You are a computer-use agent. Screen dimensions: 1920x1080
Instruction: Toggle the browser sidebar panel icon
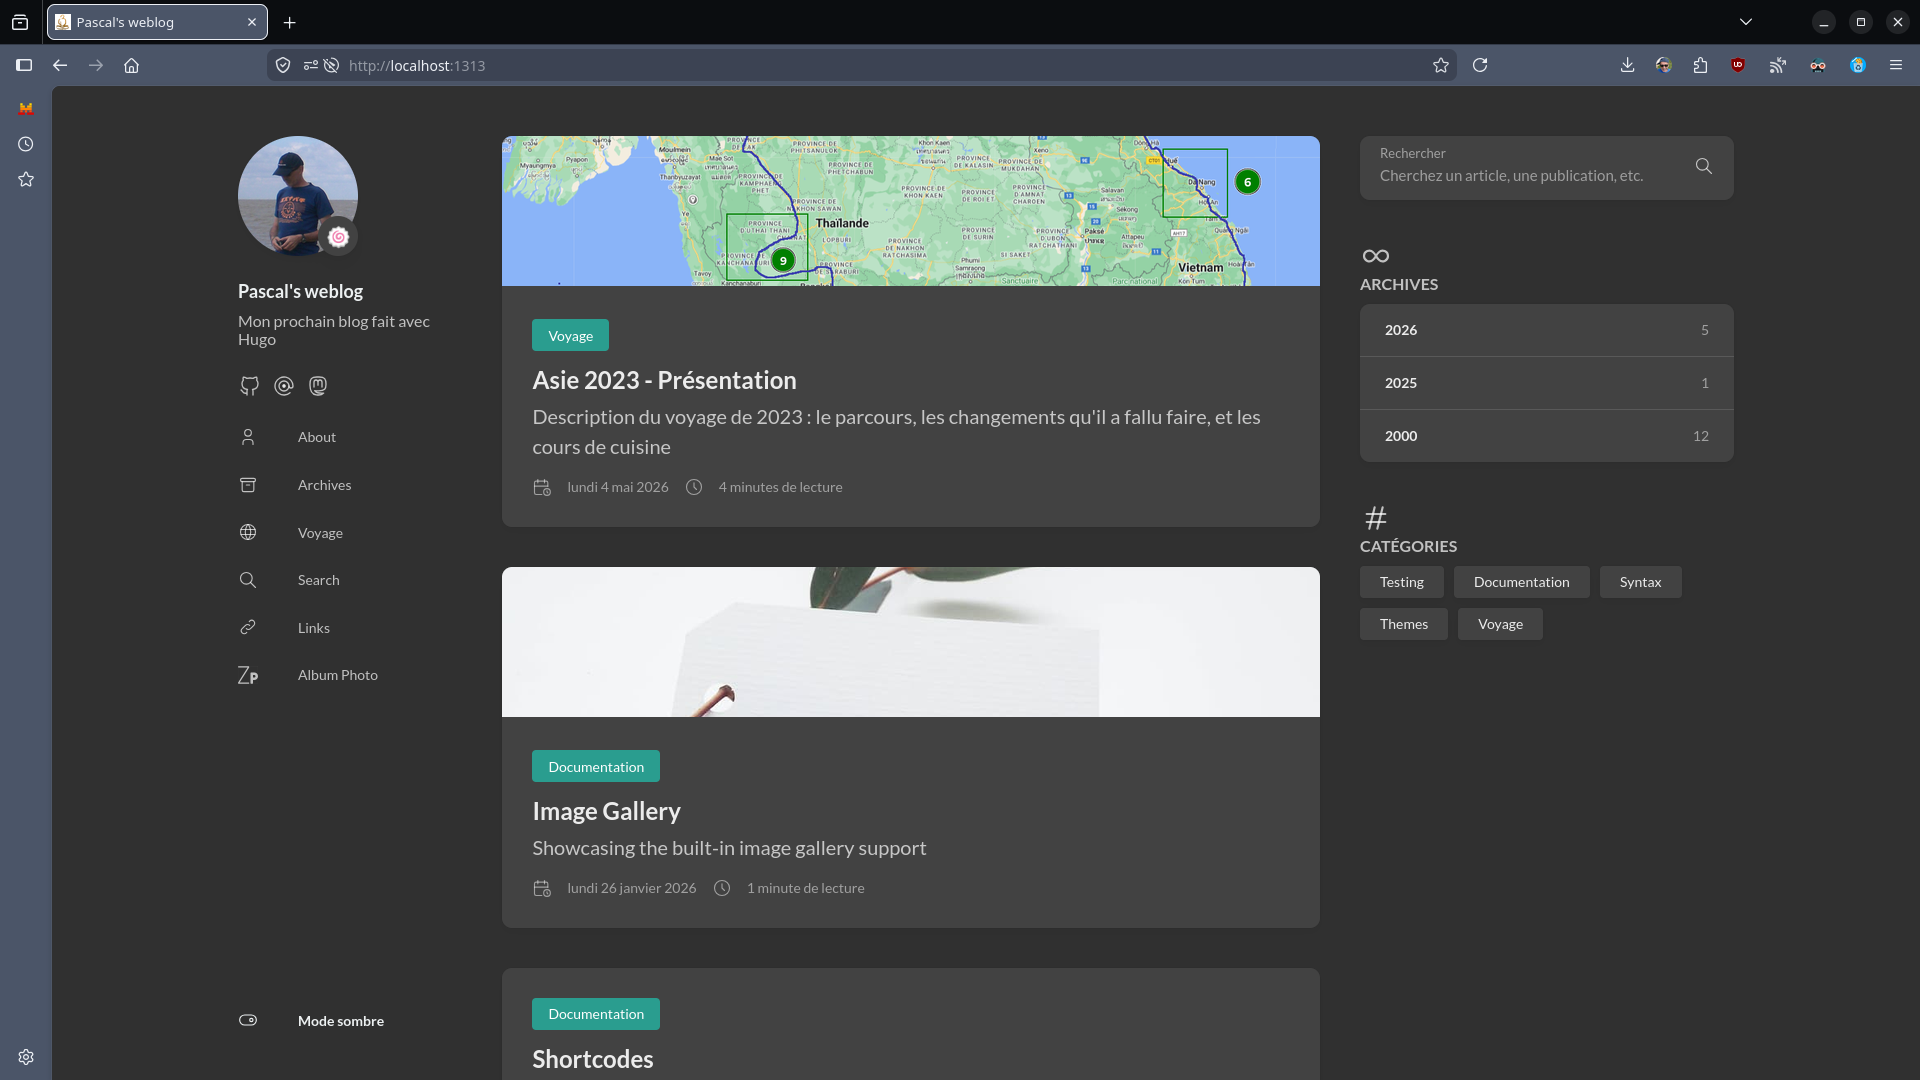[x=24, y=65]
